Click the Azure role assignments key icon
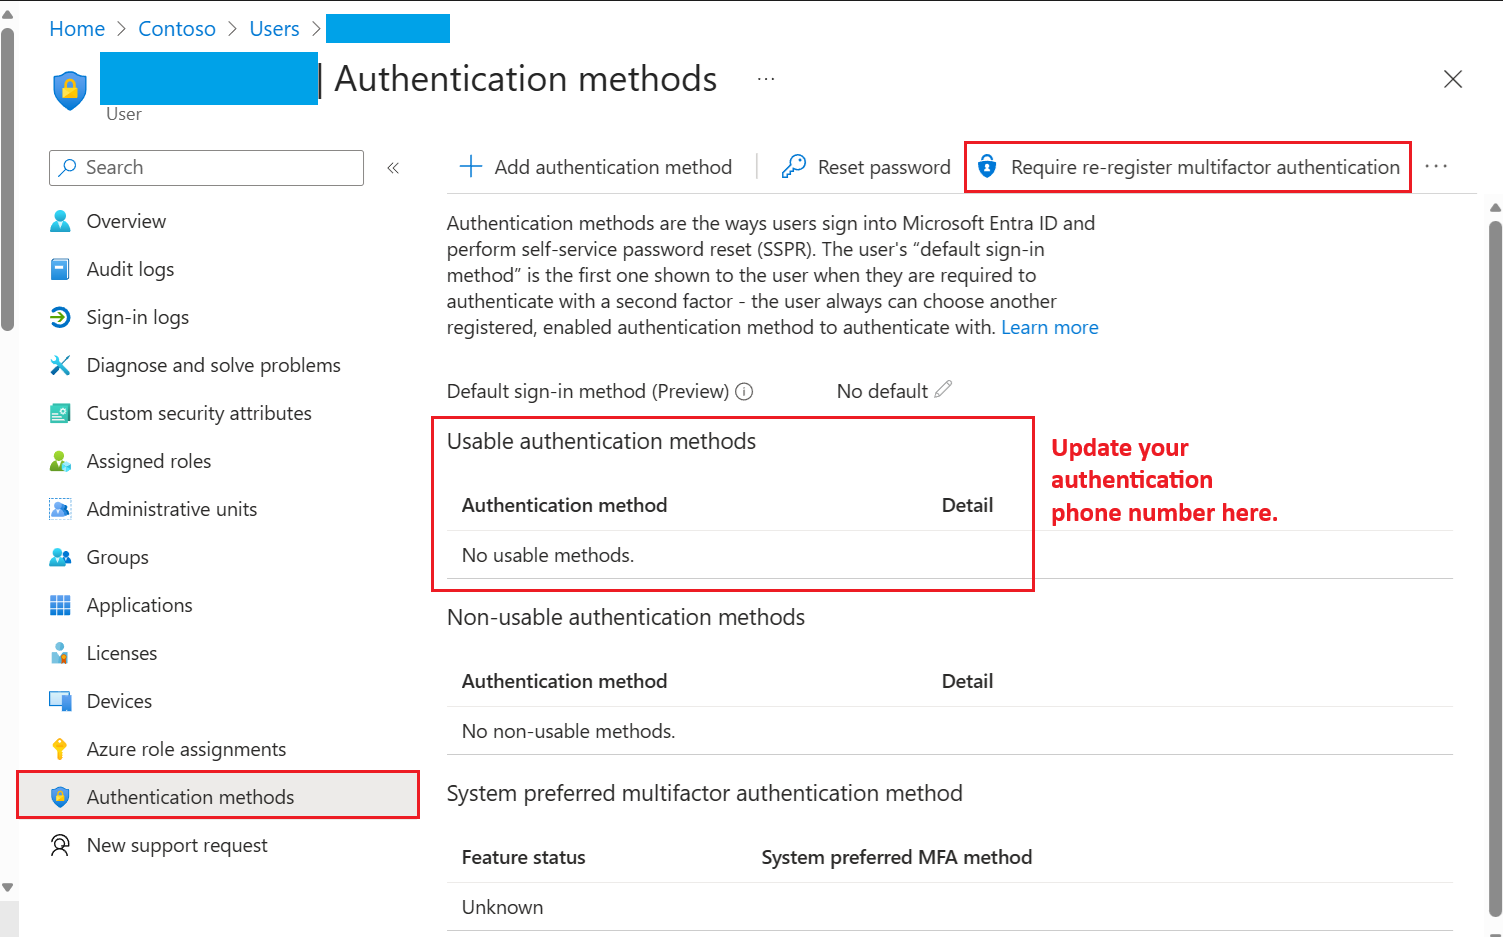 [60, 749]
